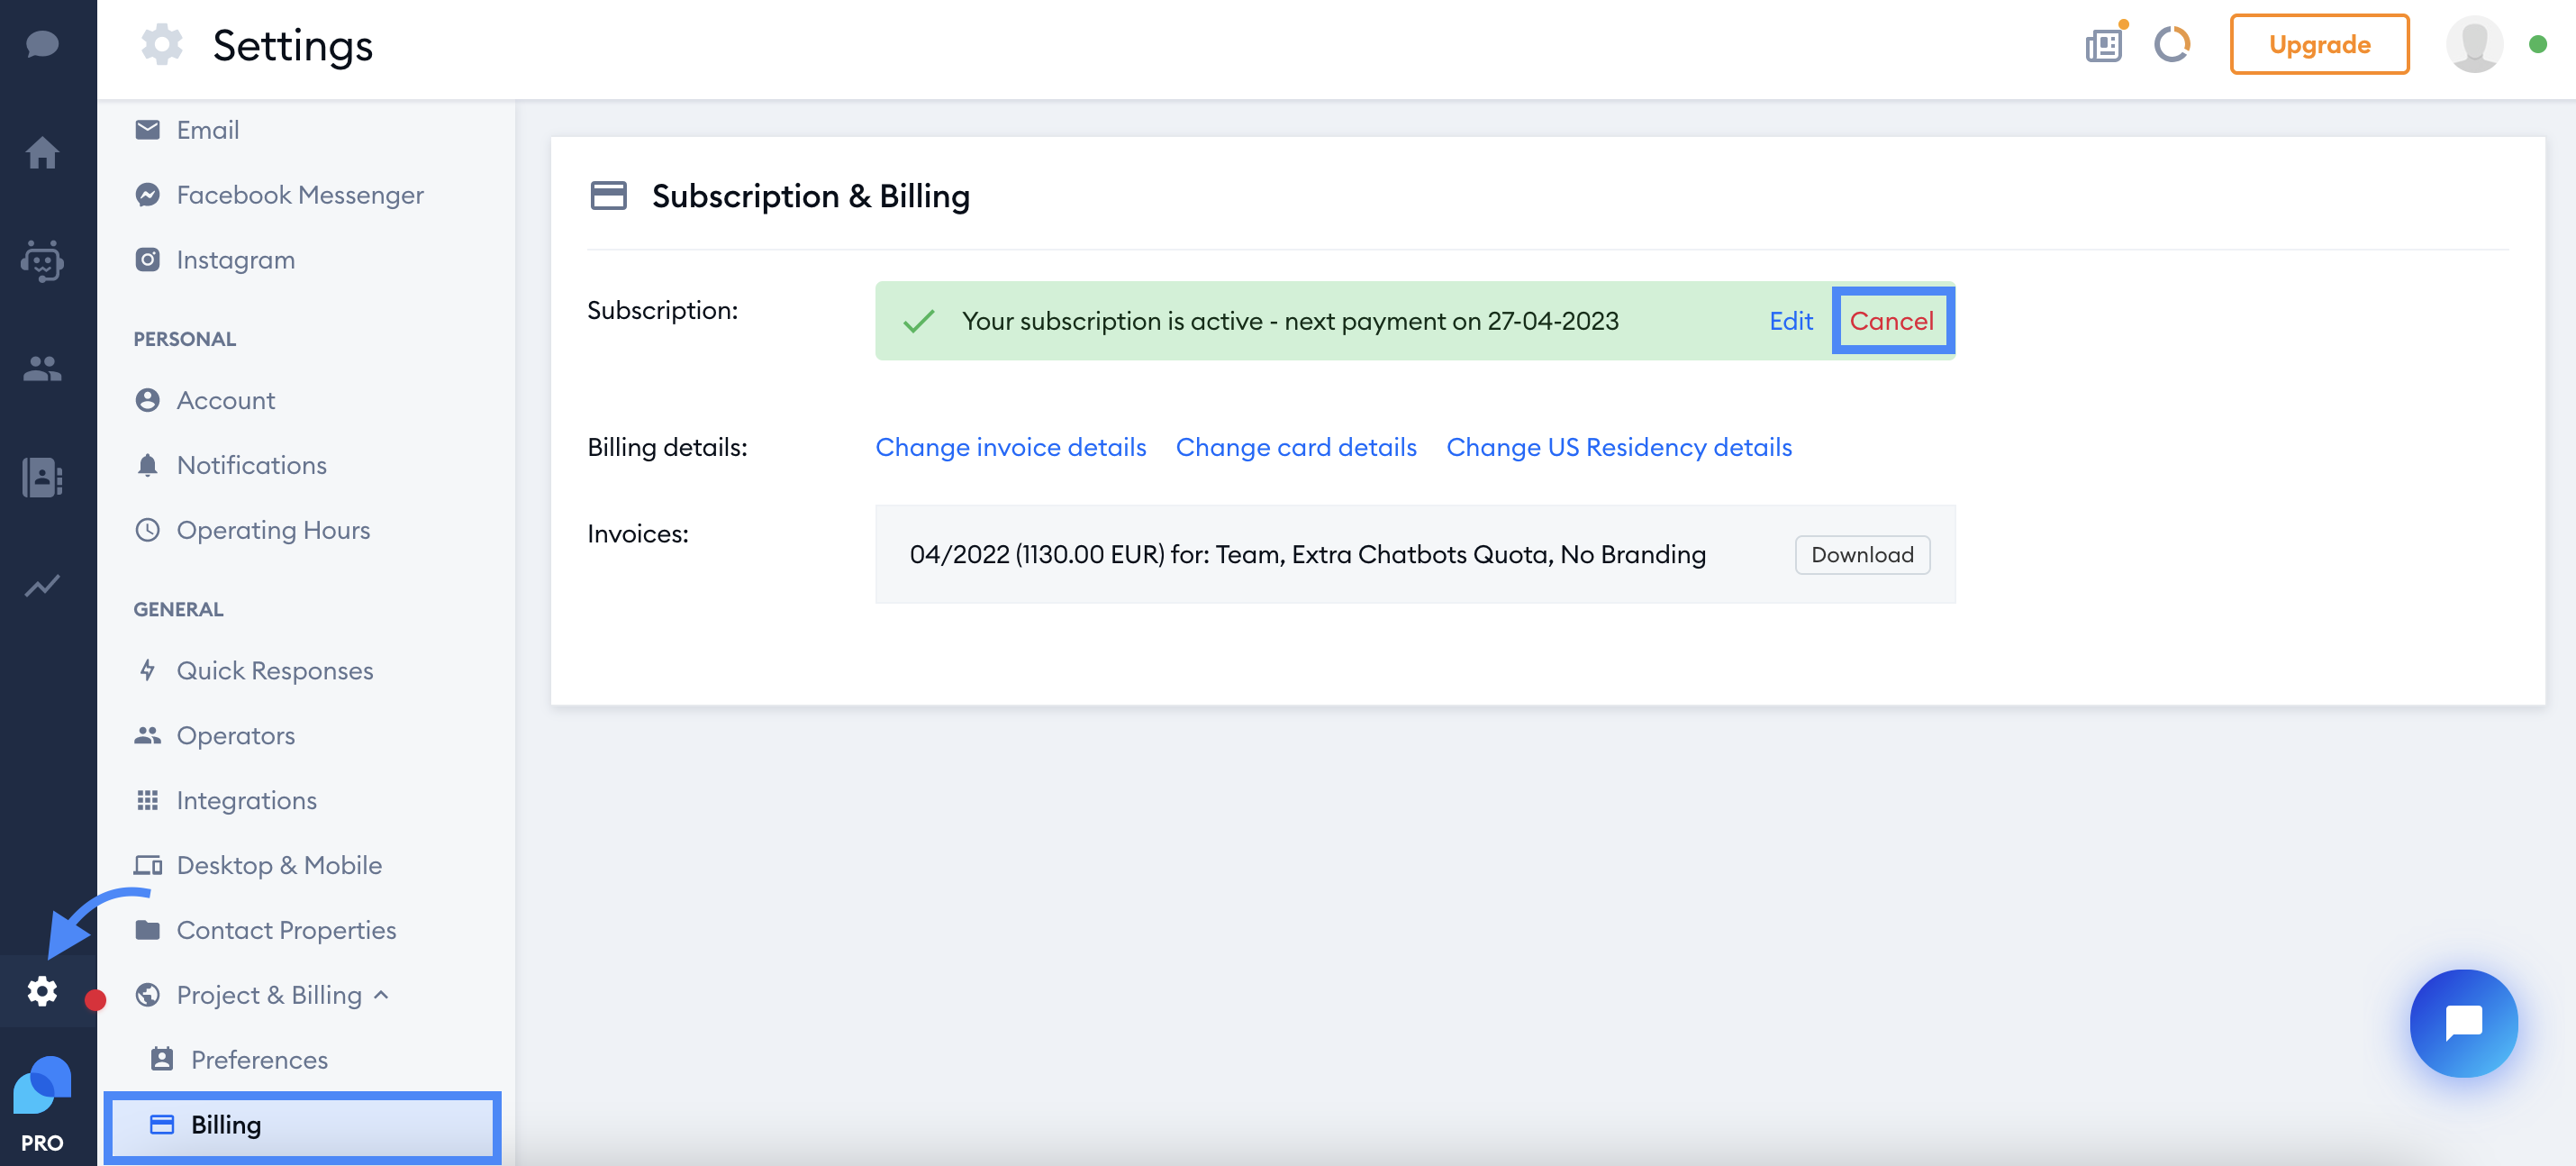Screen dimensions: 2576x1166
Task: Open Quick Responses settings
Action: click(x=255, y=670)
